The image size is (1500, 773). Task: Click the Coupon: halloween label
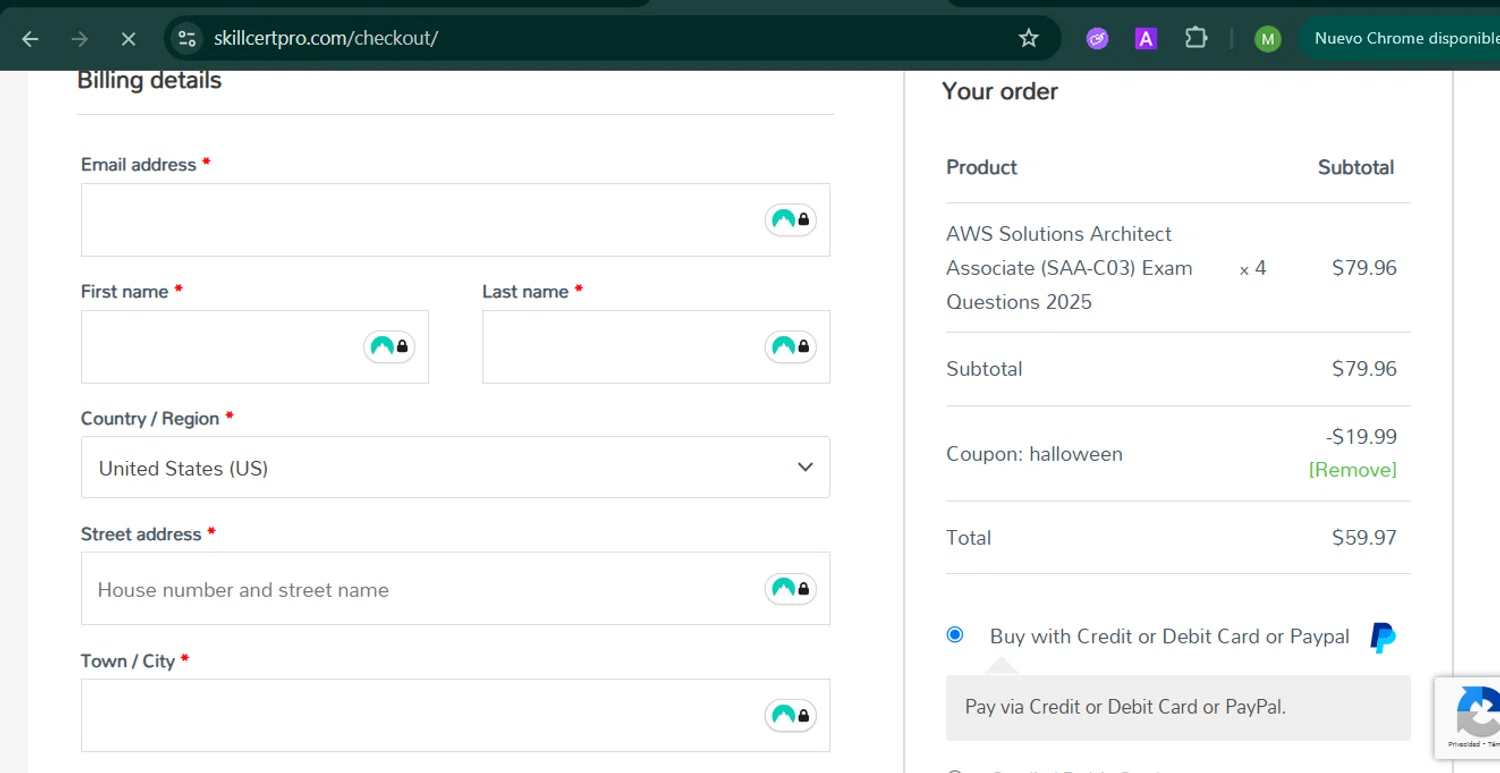click(1034, 454)
